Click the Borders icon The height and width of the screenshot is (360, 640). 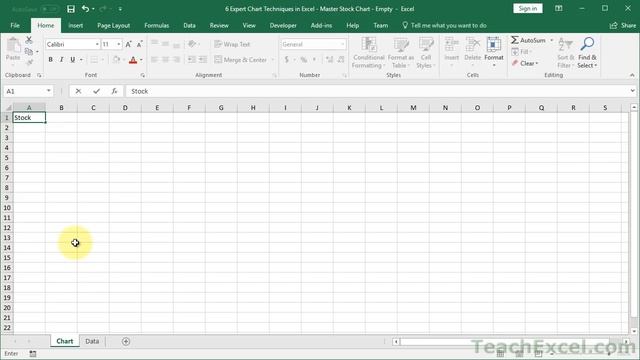point(94,60)
